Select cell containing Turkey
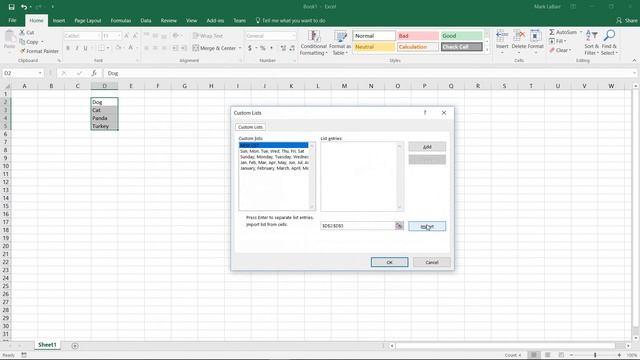Image resolution: width=640 pixels, height=360 pixels. 104,126
